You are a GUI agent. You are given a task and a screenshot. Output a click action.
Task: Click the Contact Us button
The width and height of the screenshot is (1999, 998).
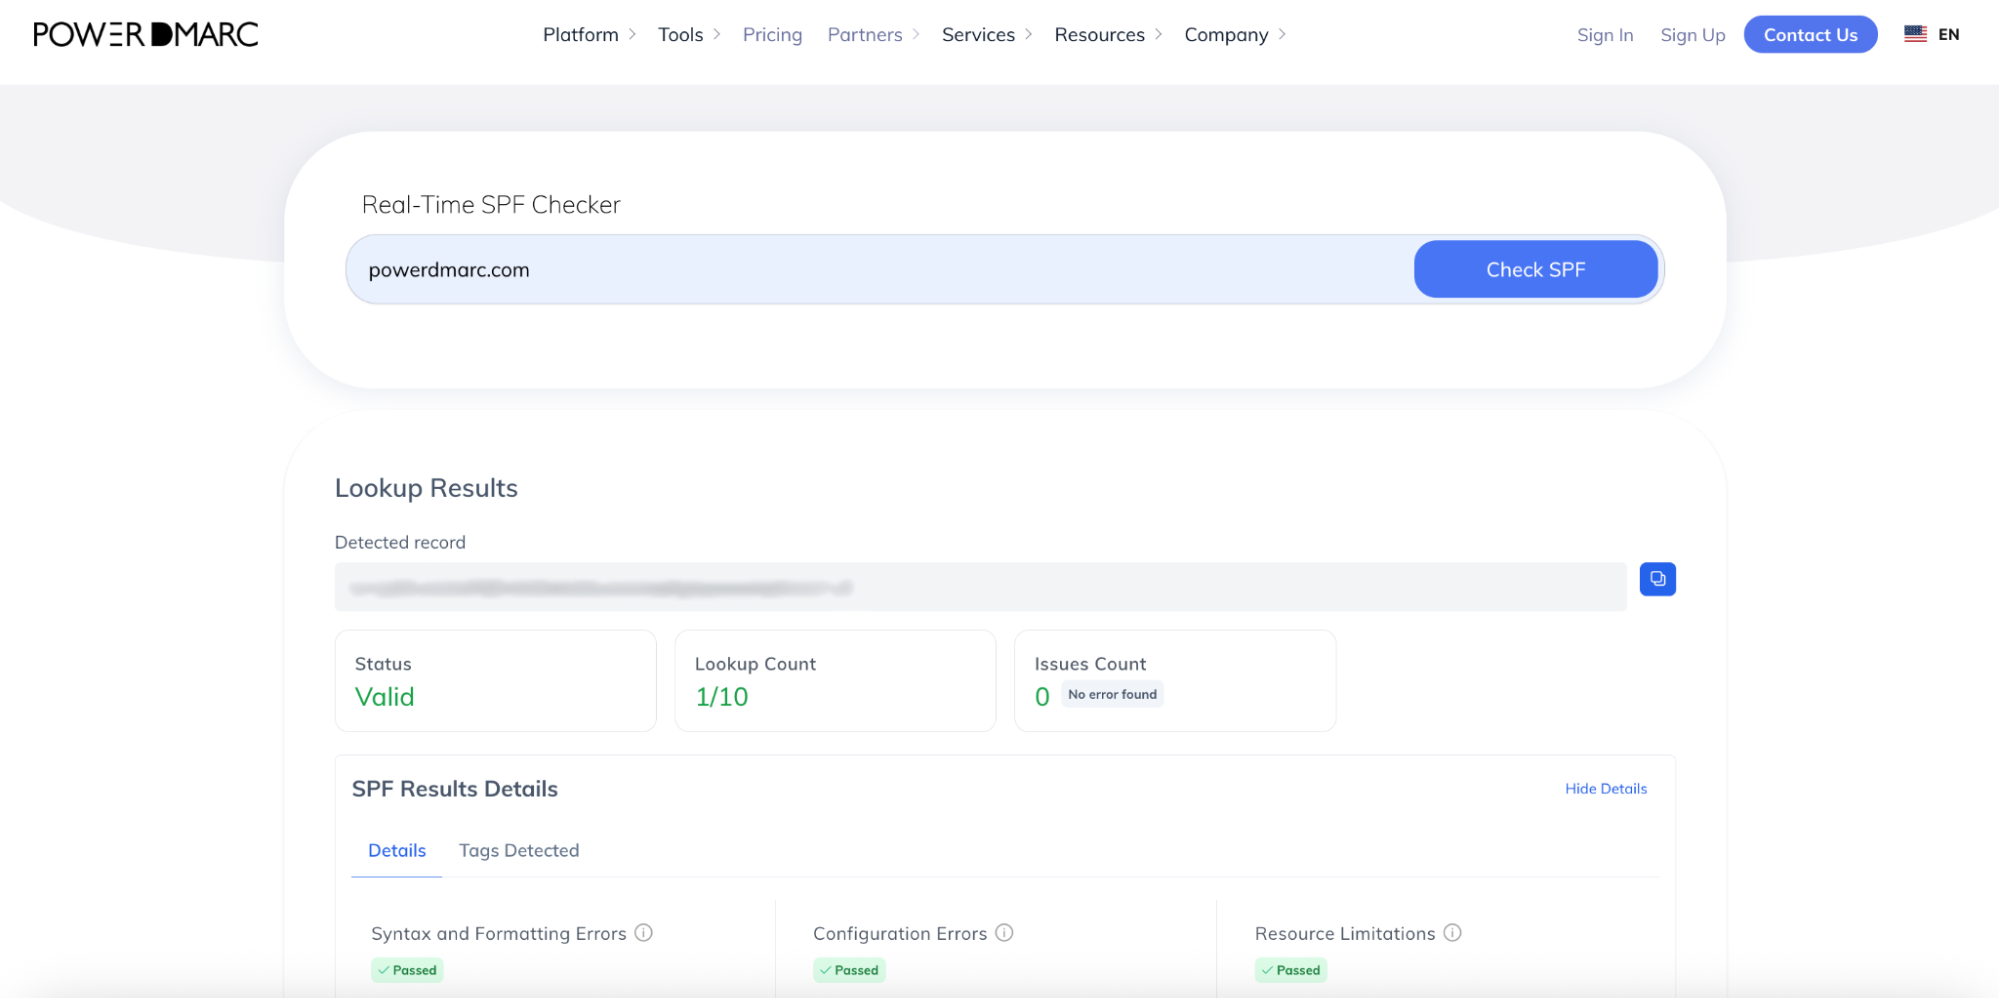pos(1810,35)
